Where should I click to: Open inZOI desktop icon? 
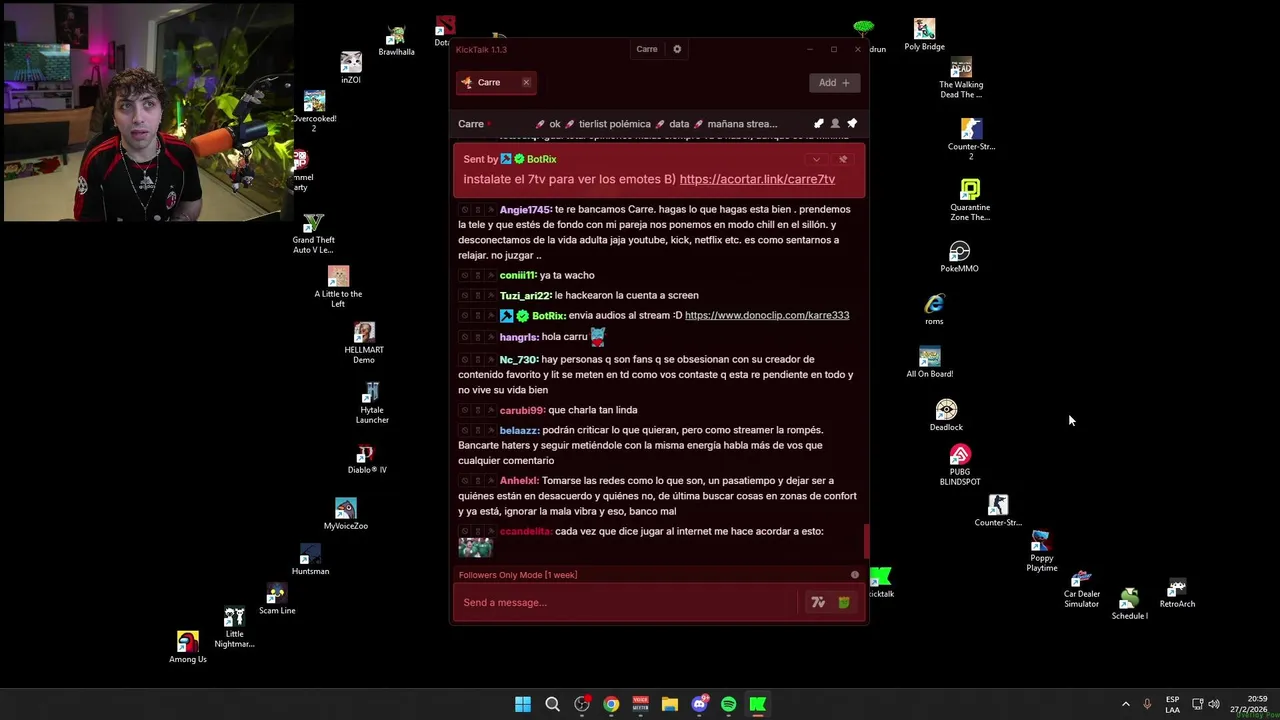coord(350,68)
